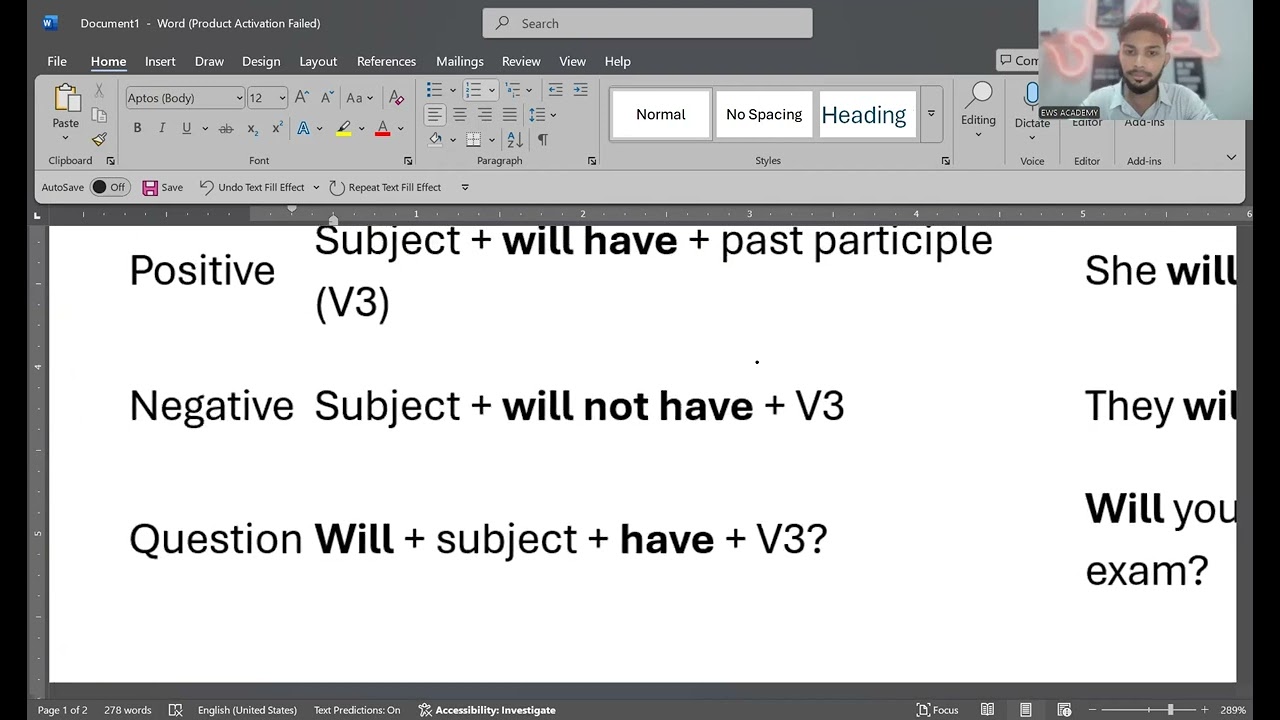This screenshot has width=1280, height=720.
Task: Switch to the References tab
Action: pos(386,61)
